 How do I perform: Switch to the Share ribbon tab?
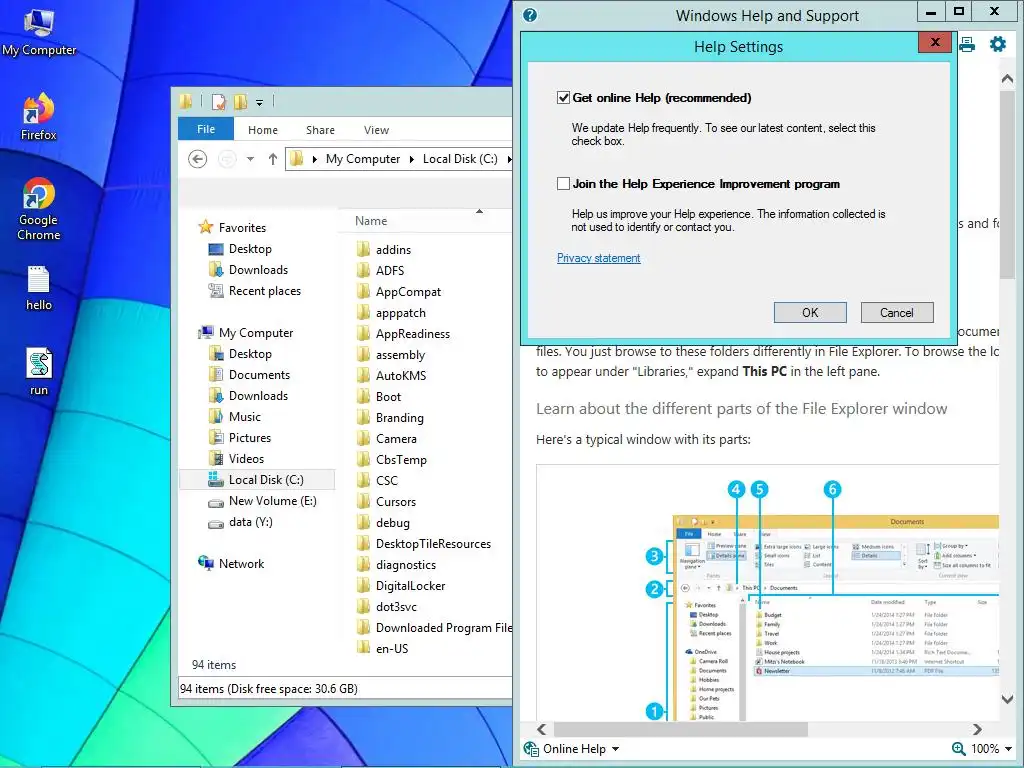320,130
